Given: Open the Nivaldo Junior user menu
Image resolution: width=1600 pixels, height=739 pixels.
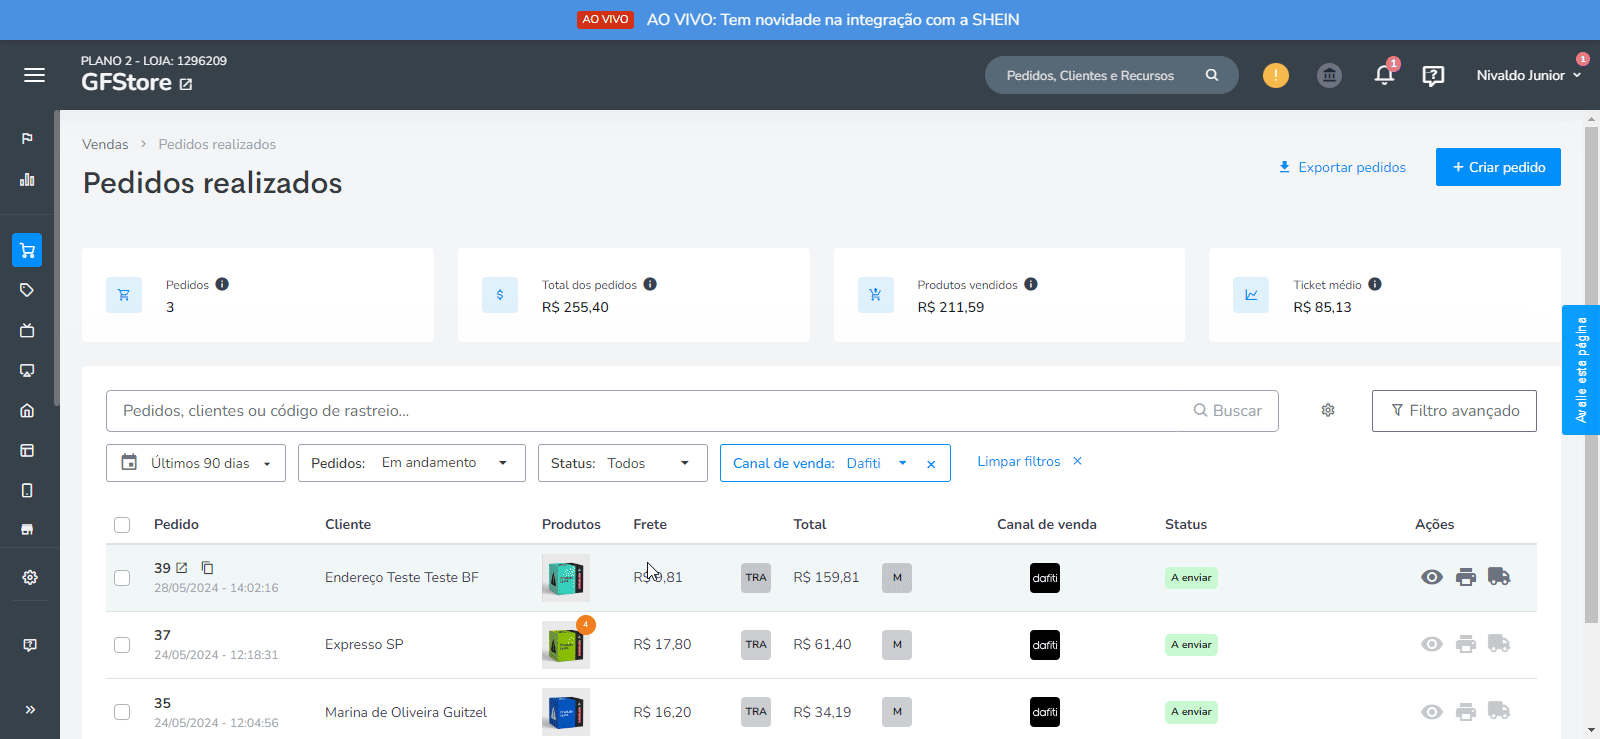Looking at the screenshot, I should pyautogui.click(x=1528, y=75).
